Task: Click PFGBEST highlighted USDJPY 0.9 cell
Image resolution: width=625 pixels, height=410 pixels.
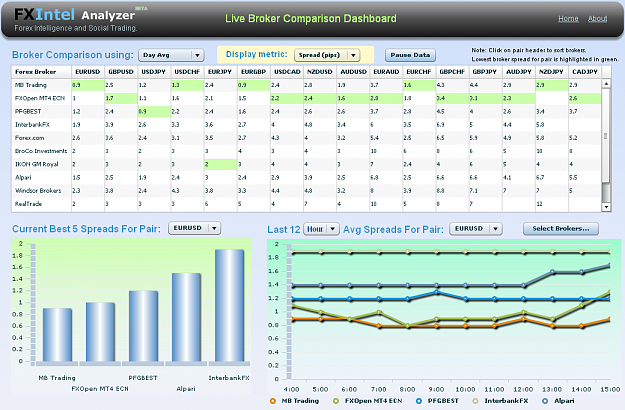Action: tap(154, 111)
